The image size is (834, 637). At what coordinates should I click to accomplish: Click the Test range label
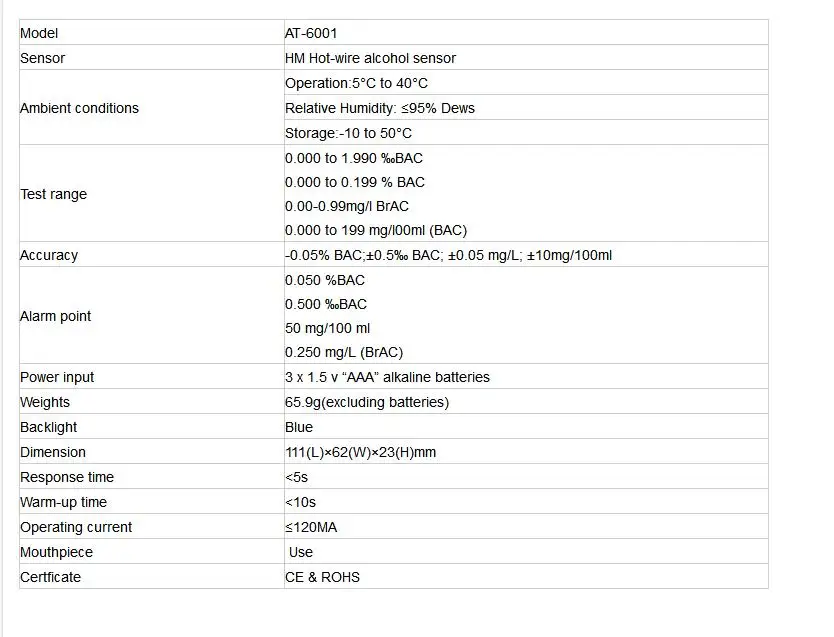[53, 194]
